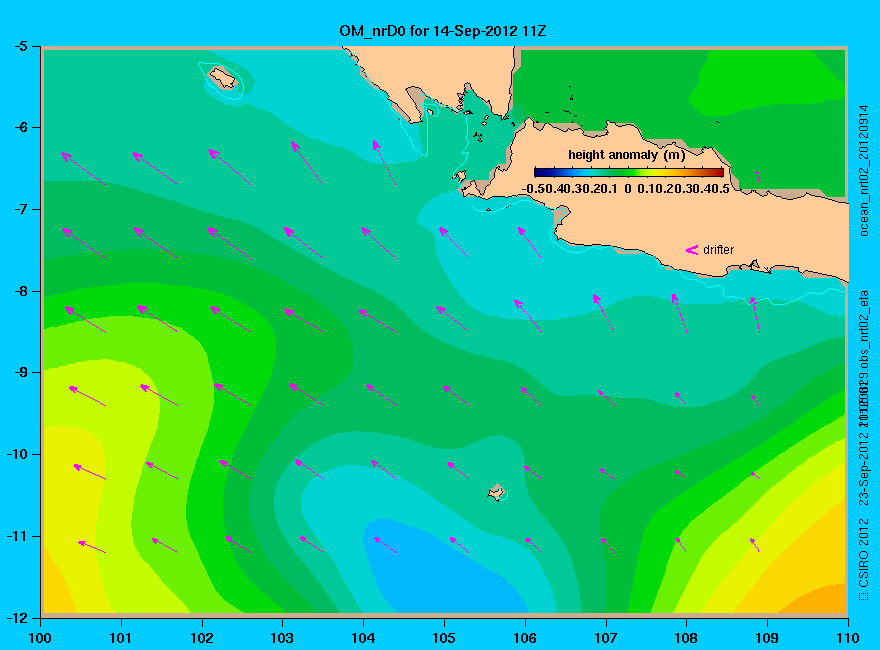The image size is (880, 650).
Task: Click the y-axis label -7
Action: pos(19,209)
